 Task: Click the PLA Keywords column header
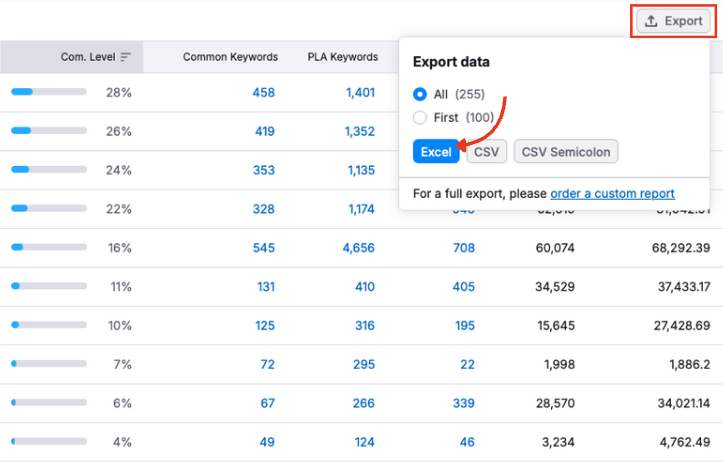(342, 57)
